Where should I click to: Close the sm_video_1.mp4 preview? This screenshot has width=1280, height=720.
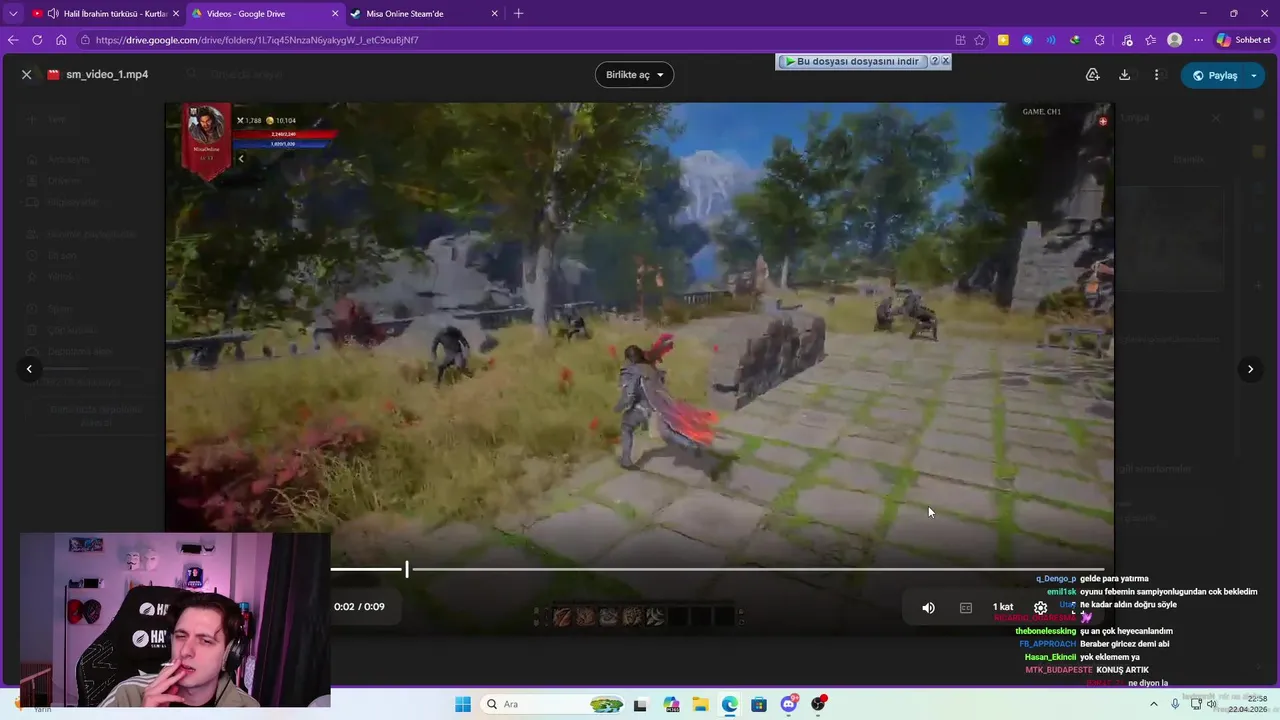click(27, 75)
